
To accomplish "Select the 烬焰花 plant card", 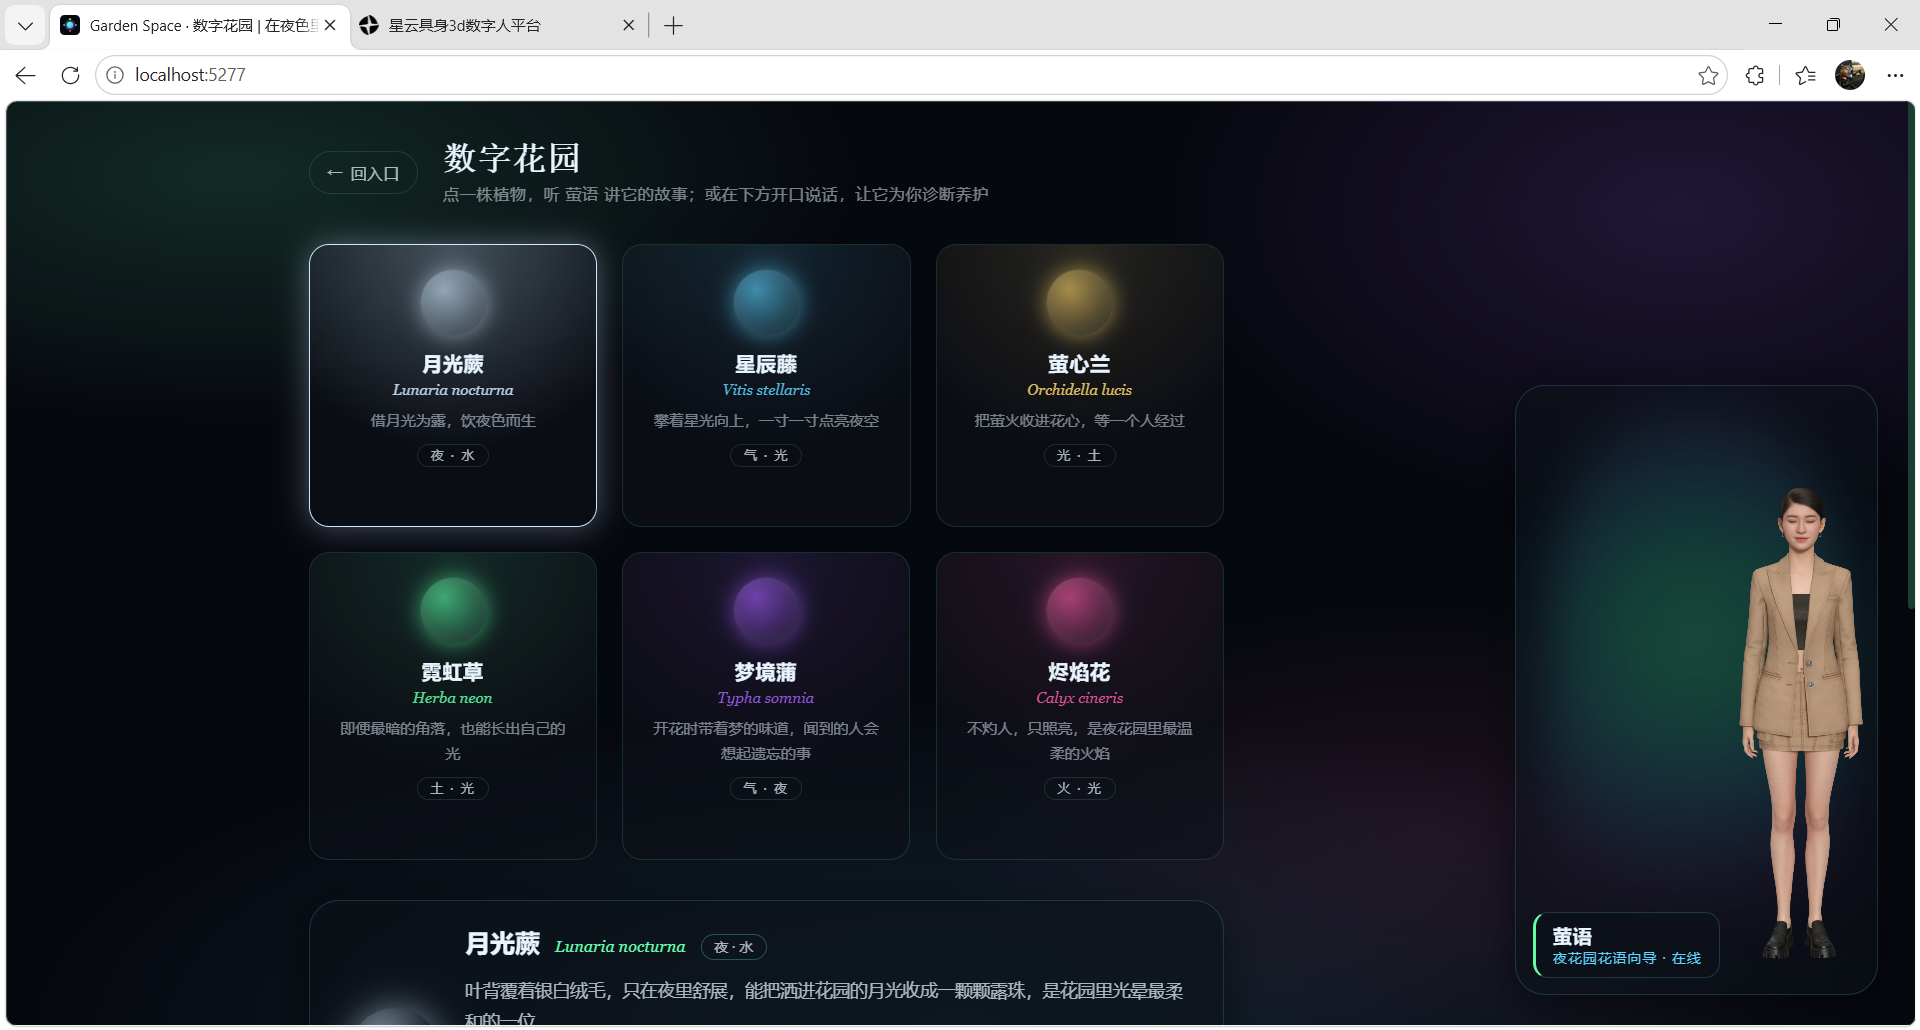I will pyautogui.click(x=1080, y=706).
